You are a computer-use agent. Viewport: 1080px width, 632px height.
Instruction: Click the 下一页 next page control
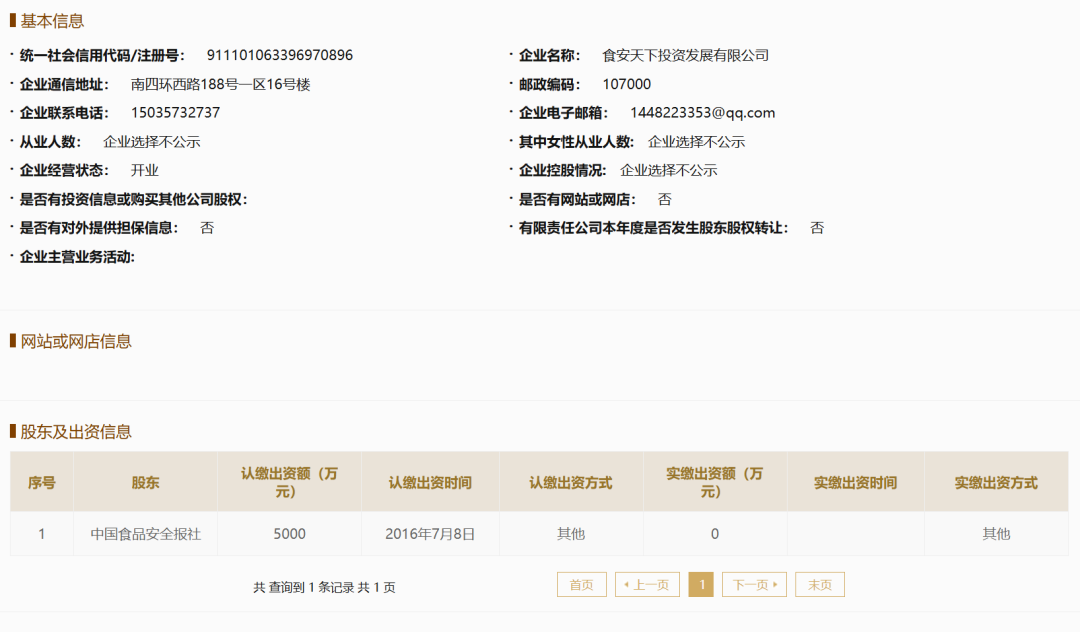[753, 584]
